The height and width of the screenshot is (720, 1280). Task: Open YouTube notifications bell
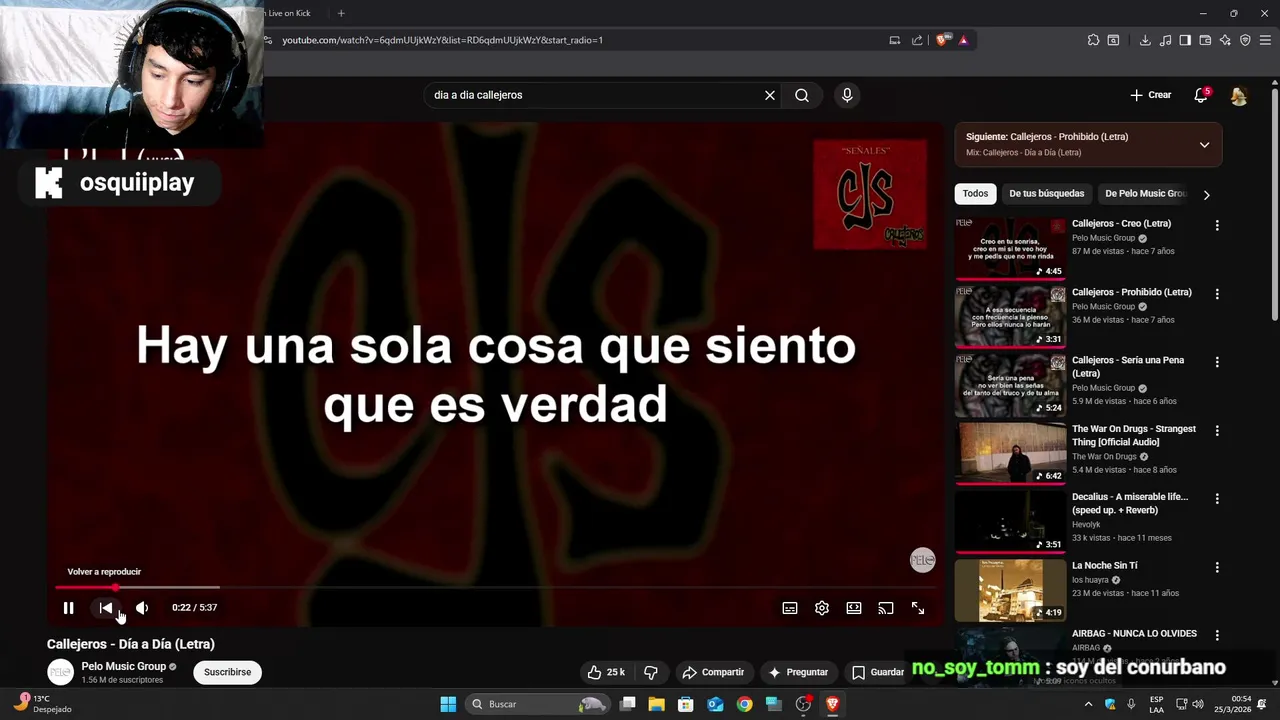[1201, 95]
